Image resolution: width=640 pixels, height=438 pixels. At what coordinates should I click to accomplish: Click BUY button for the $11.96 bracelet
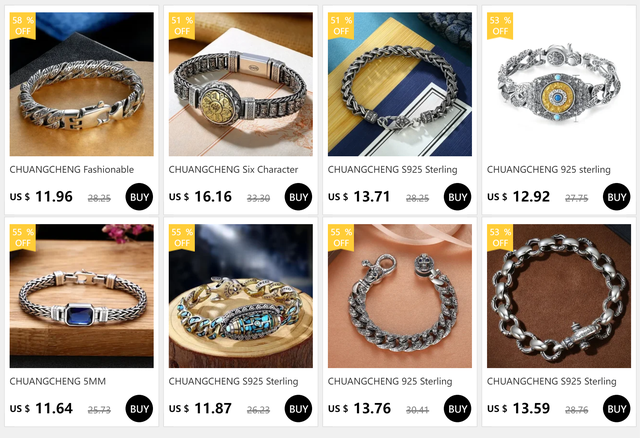tap(139, 197)
